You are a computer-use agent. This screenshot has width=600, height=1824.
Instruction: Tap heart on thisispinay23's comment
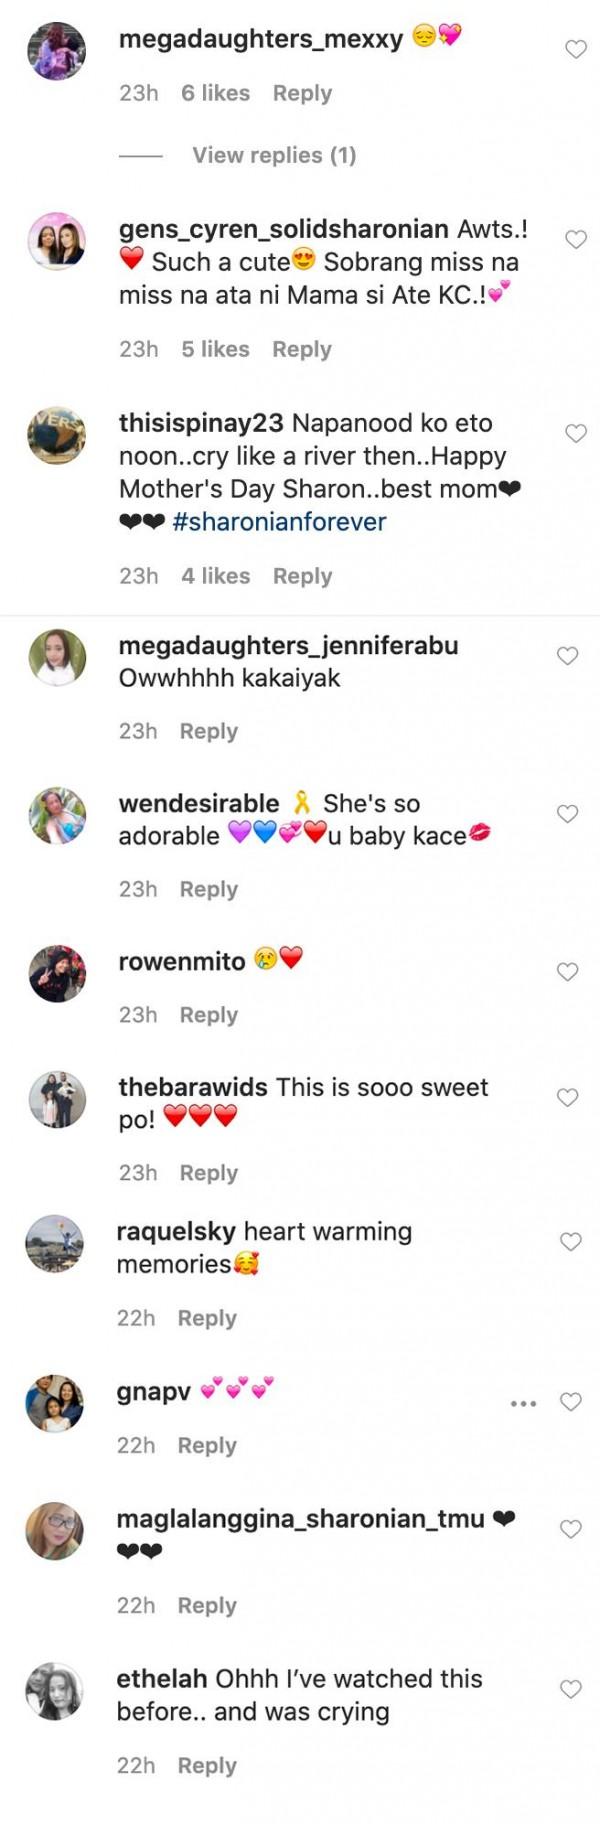pos(576,433)
